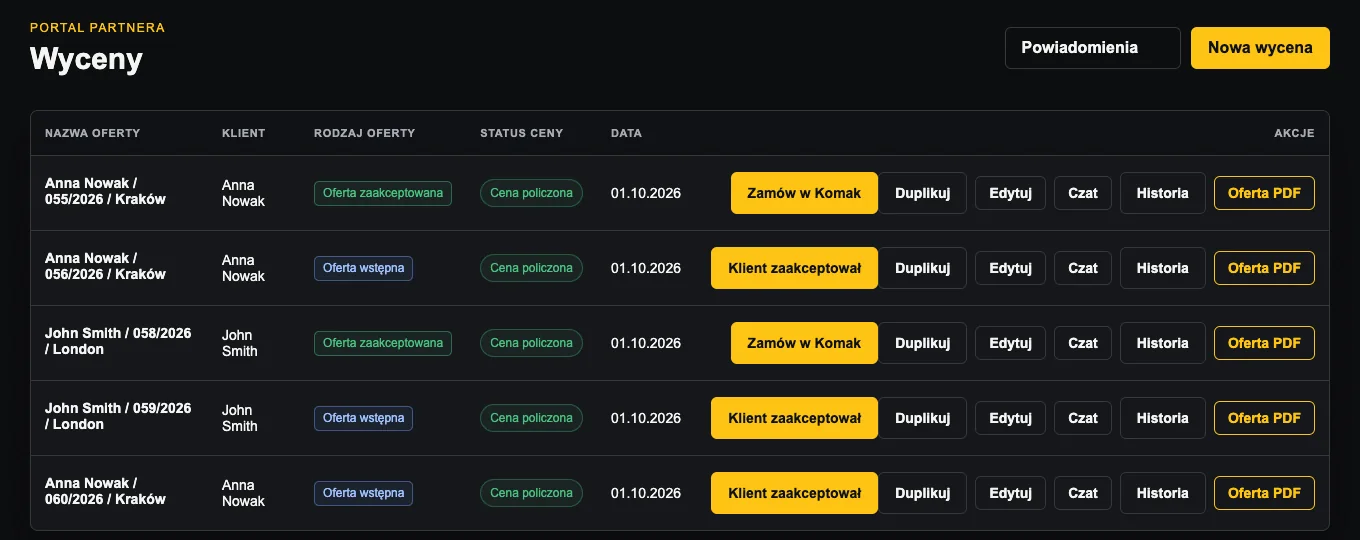Click the Wyceny page heading

86,59
